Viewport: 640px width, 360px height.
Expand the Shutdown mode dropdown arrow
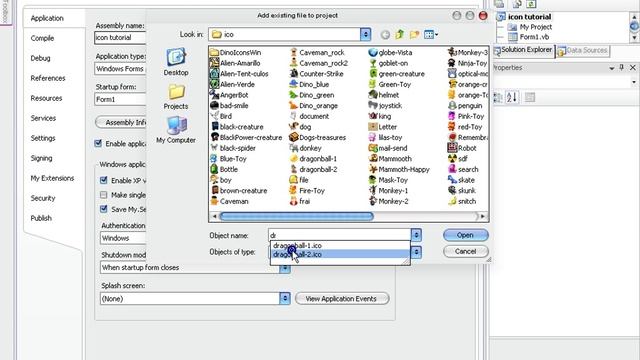click(x=285, y=268)
